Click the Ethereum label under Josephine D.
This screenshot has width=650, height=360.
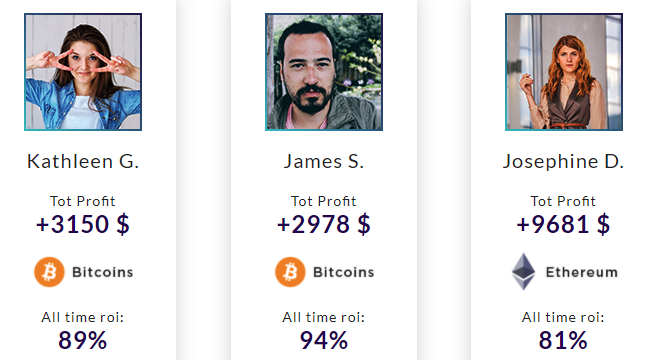tap(582, 272)
